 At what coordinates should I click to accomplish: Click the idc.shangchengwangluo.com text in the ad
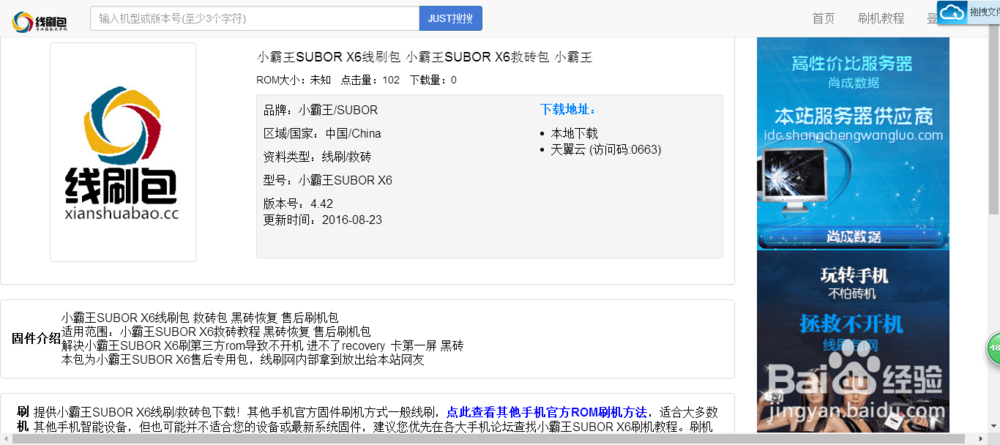pyautogui.click(x=853, y=135)
